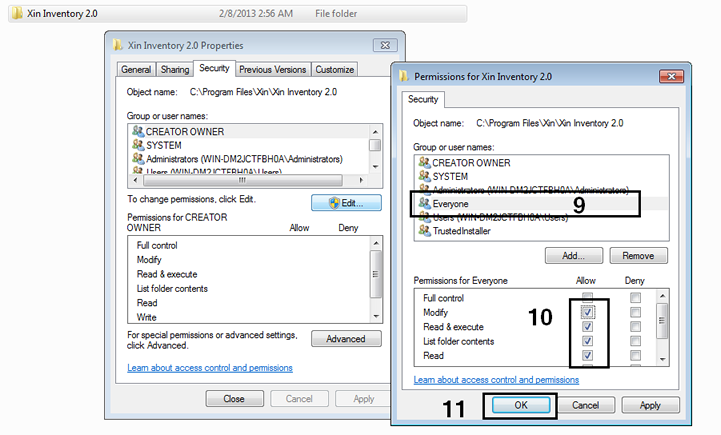Click the CREATOR OWNER group icon in the Properties window
Image resolution: width=721 pixels, height=435 pixels.
coord(138,131)
